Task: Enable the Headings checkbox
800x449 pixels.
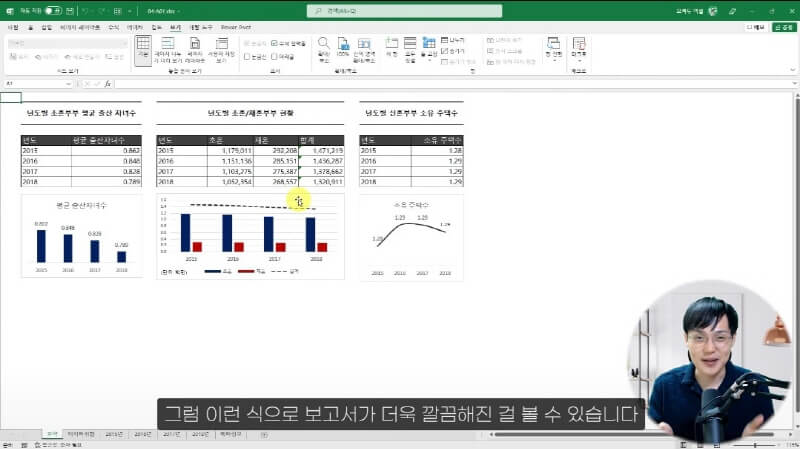Action: coord(274,57)
